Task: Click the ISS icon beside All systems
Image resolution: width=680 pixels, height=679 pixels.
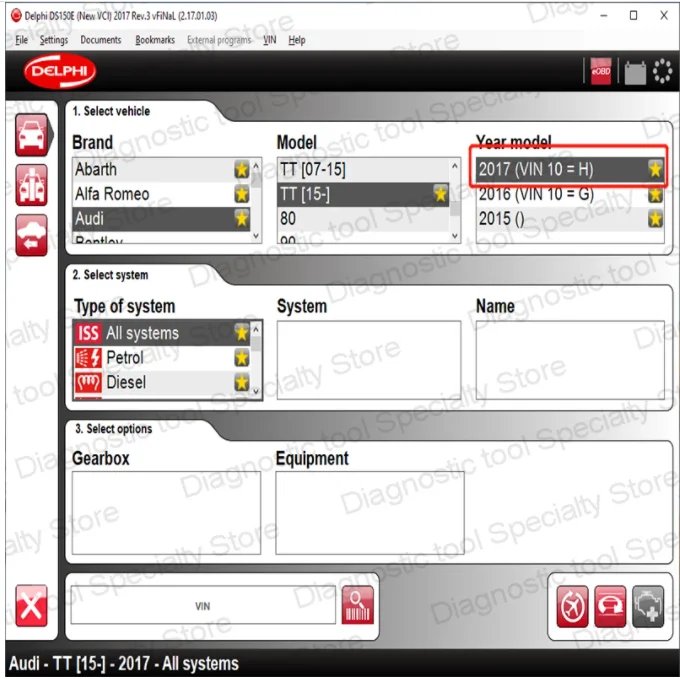Action: click(88, 333)
